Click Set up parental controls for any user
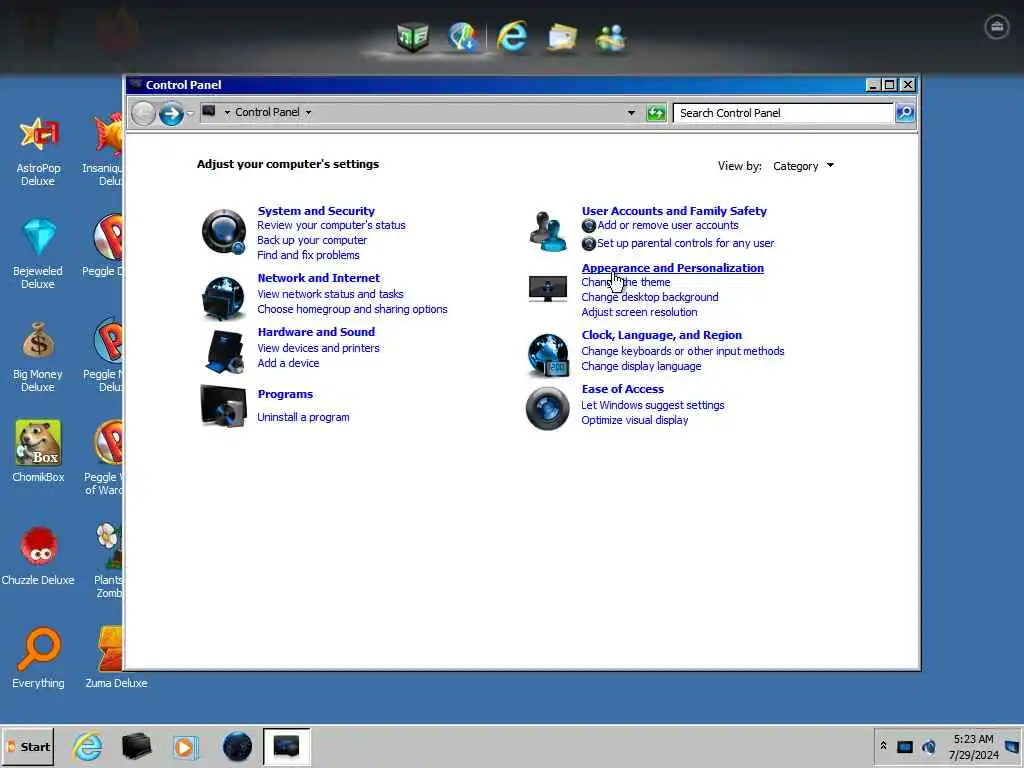 click(x=685, y=244)
